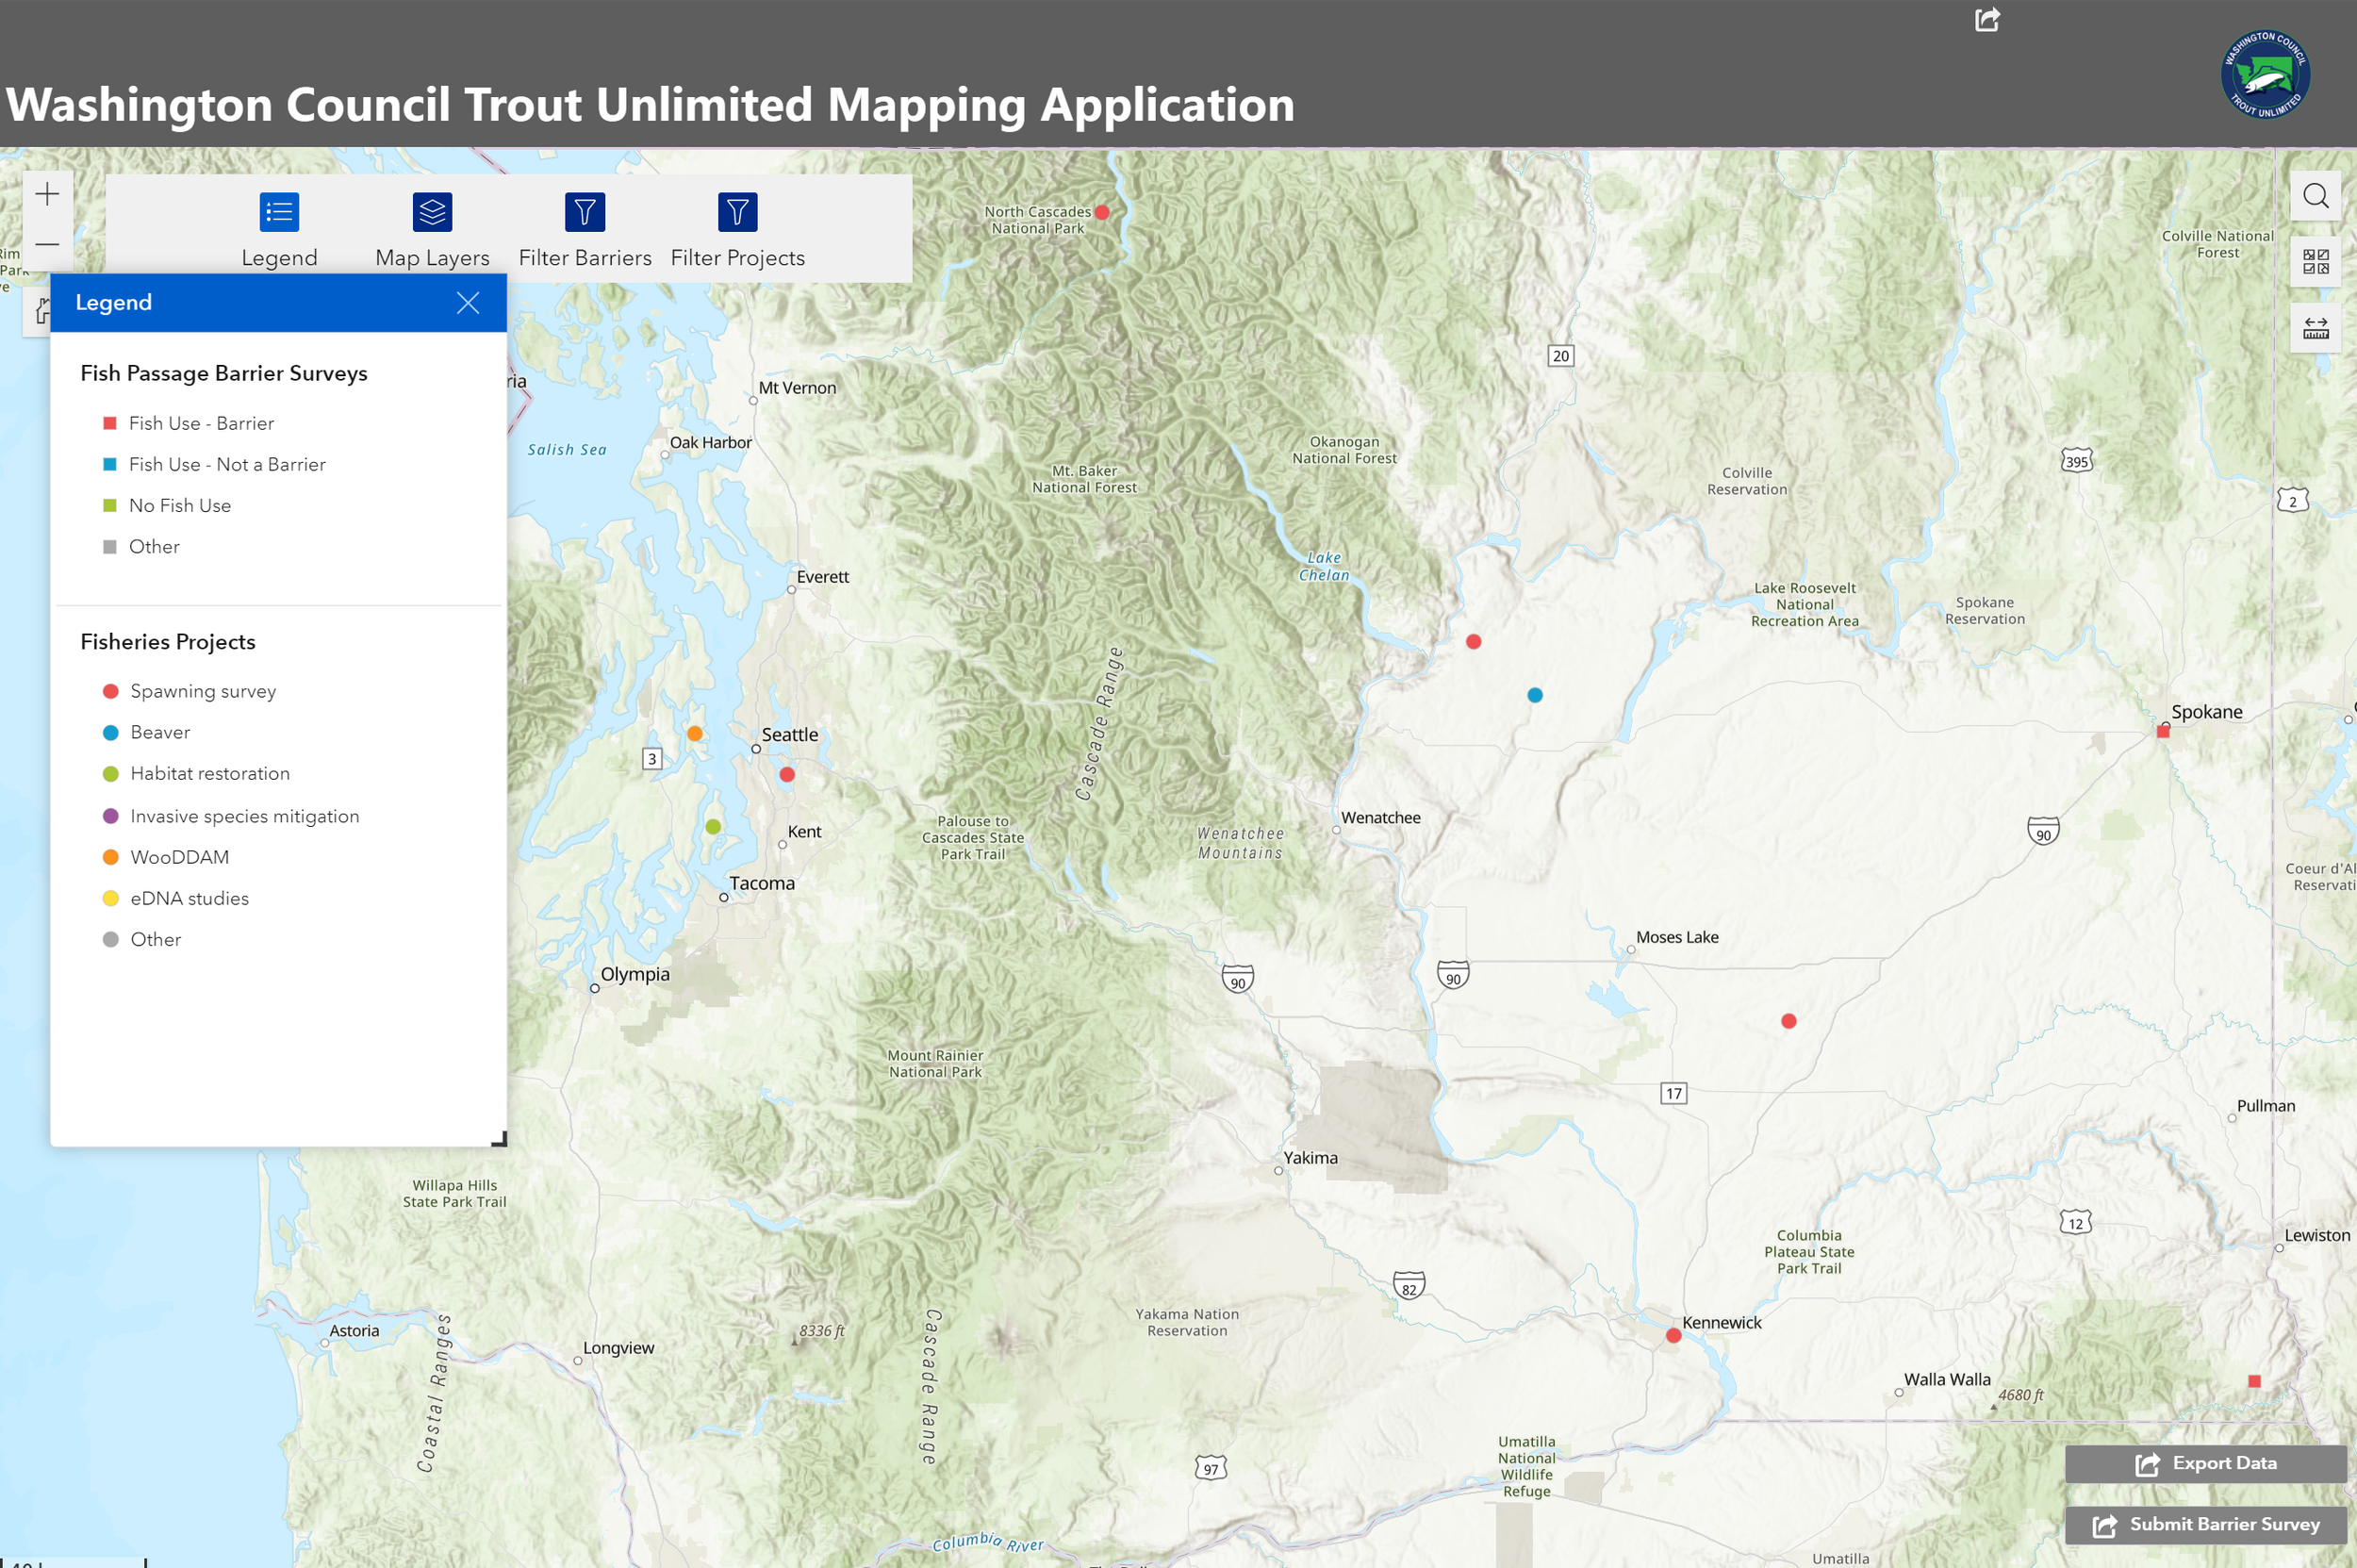2357x1568 pixels.
Task: Open the Filter Projects widget
Action: pos(737,212)
